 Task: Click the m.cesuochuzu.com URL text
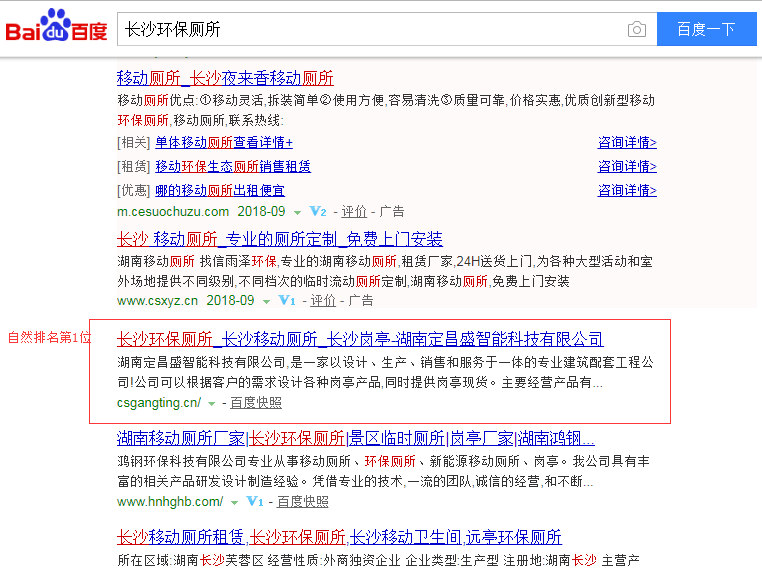coord(173,211)
